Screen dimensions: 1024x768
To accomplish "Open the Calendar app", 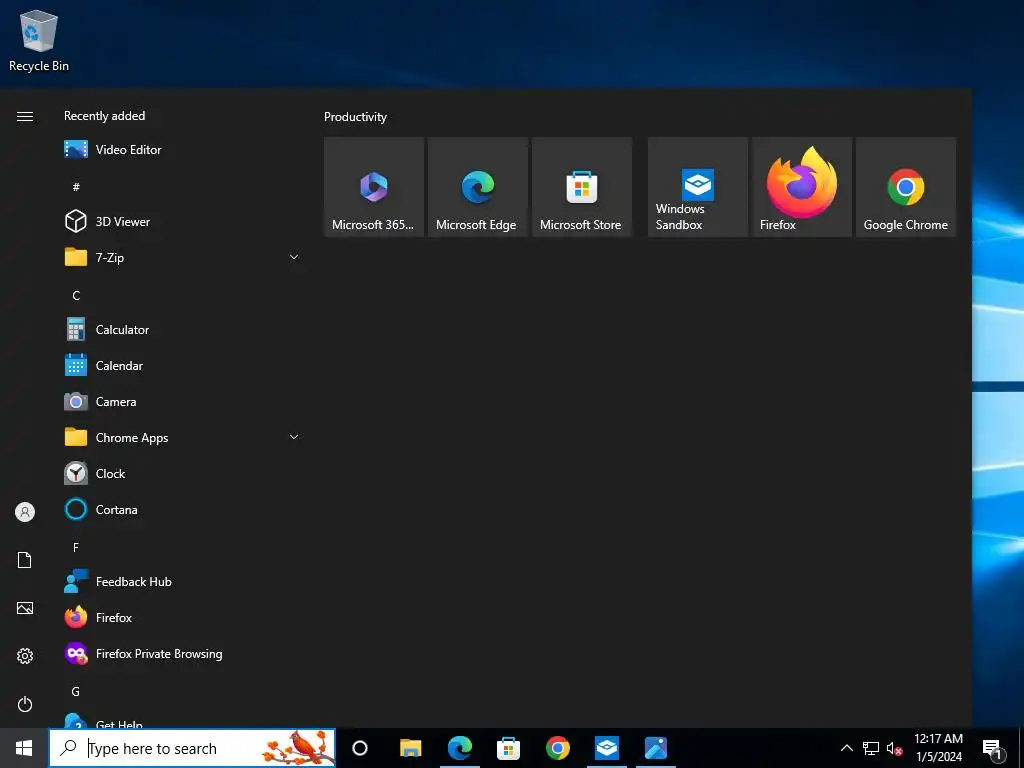I will click(x=181, y=366).
